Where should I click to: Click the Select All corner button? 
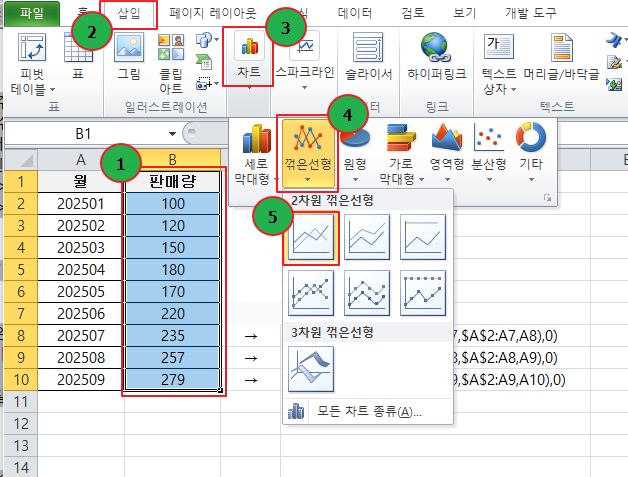point(21,160)
